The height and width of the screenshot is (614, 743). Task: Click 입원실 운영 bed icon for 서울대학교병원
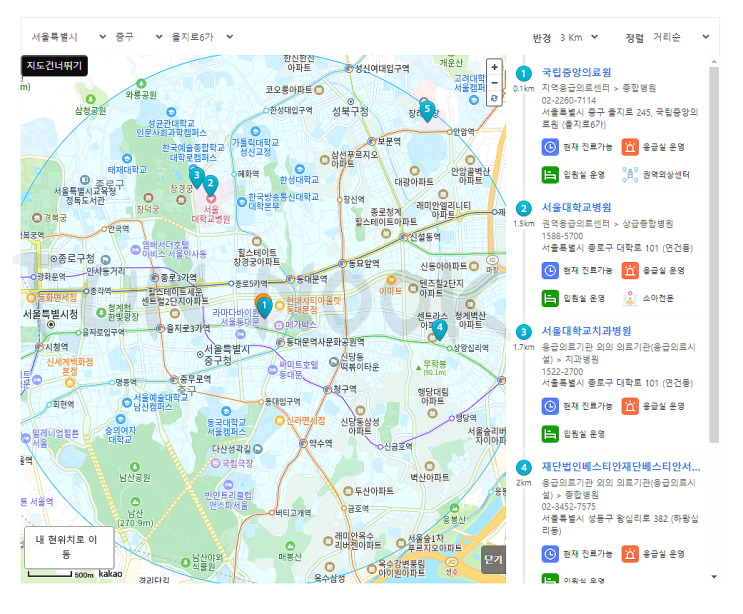coord(550,298)
